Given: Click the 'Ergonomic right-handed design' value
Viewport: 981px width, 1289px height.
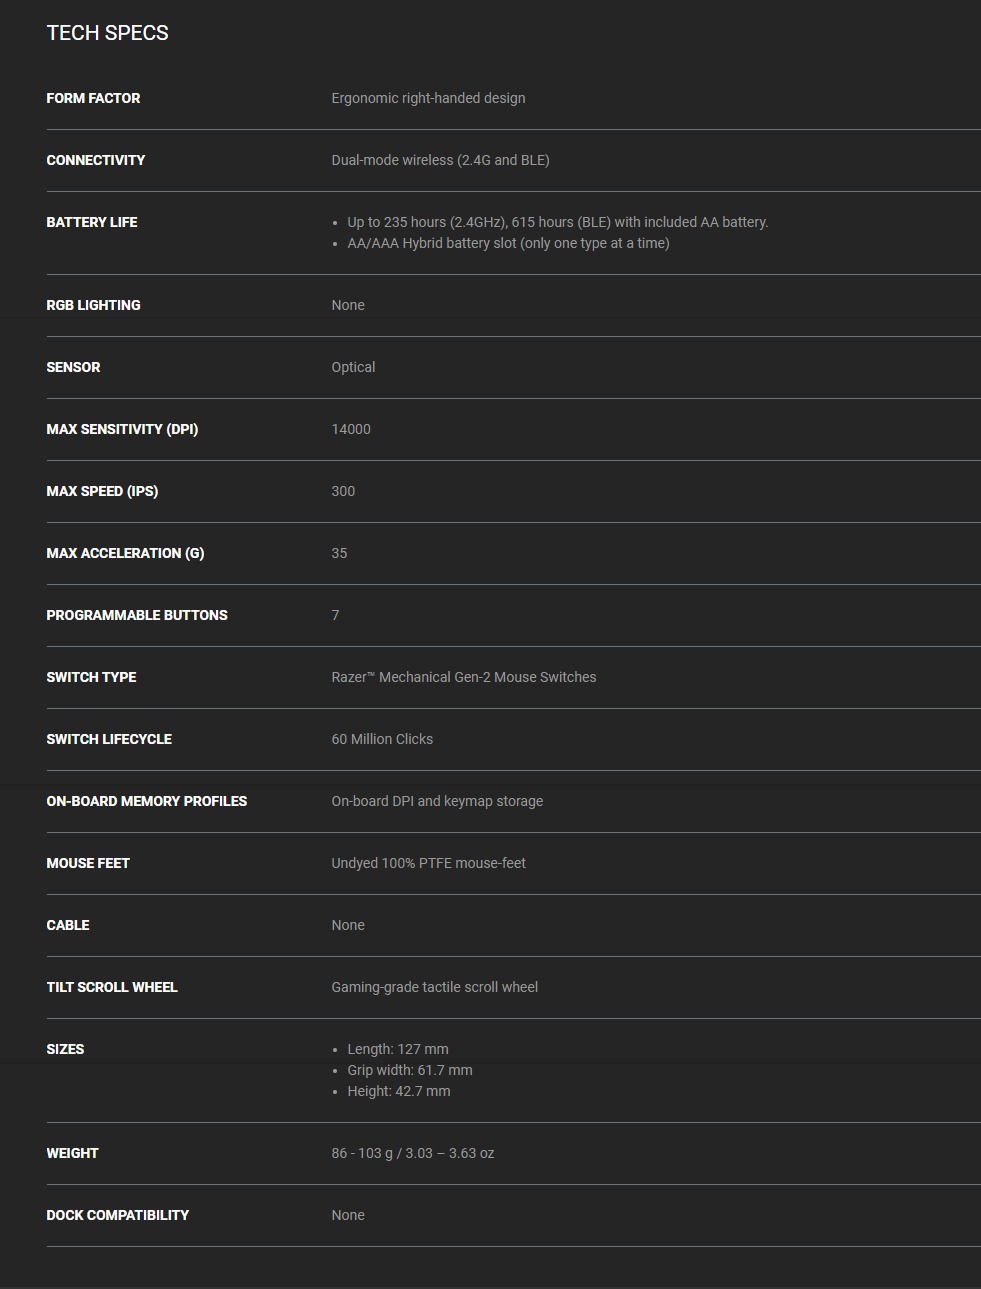Looking at the screenshot, I should [428, 98].
